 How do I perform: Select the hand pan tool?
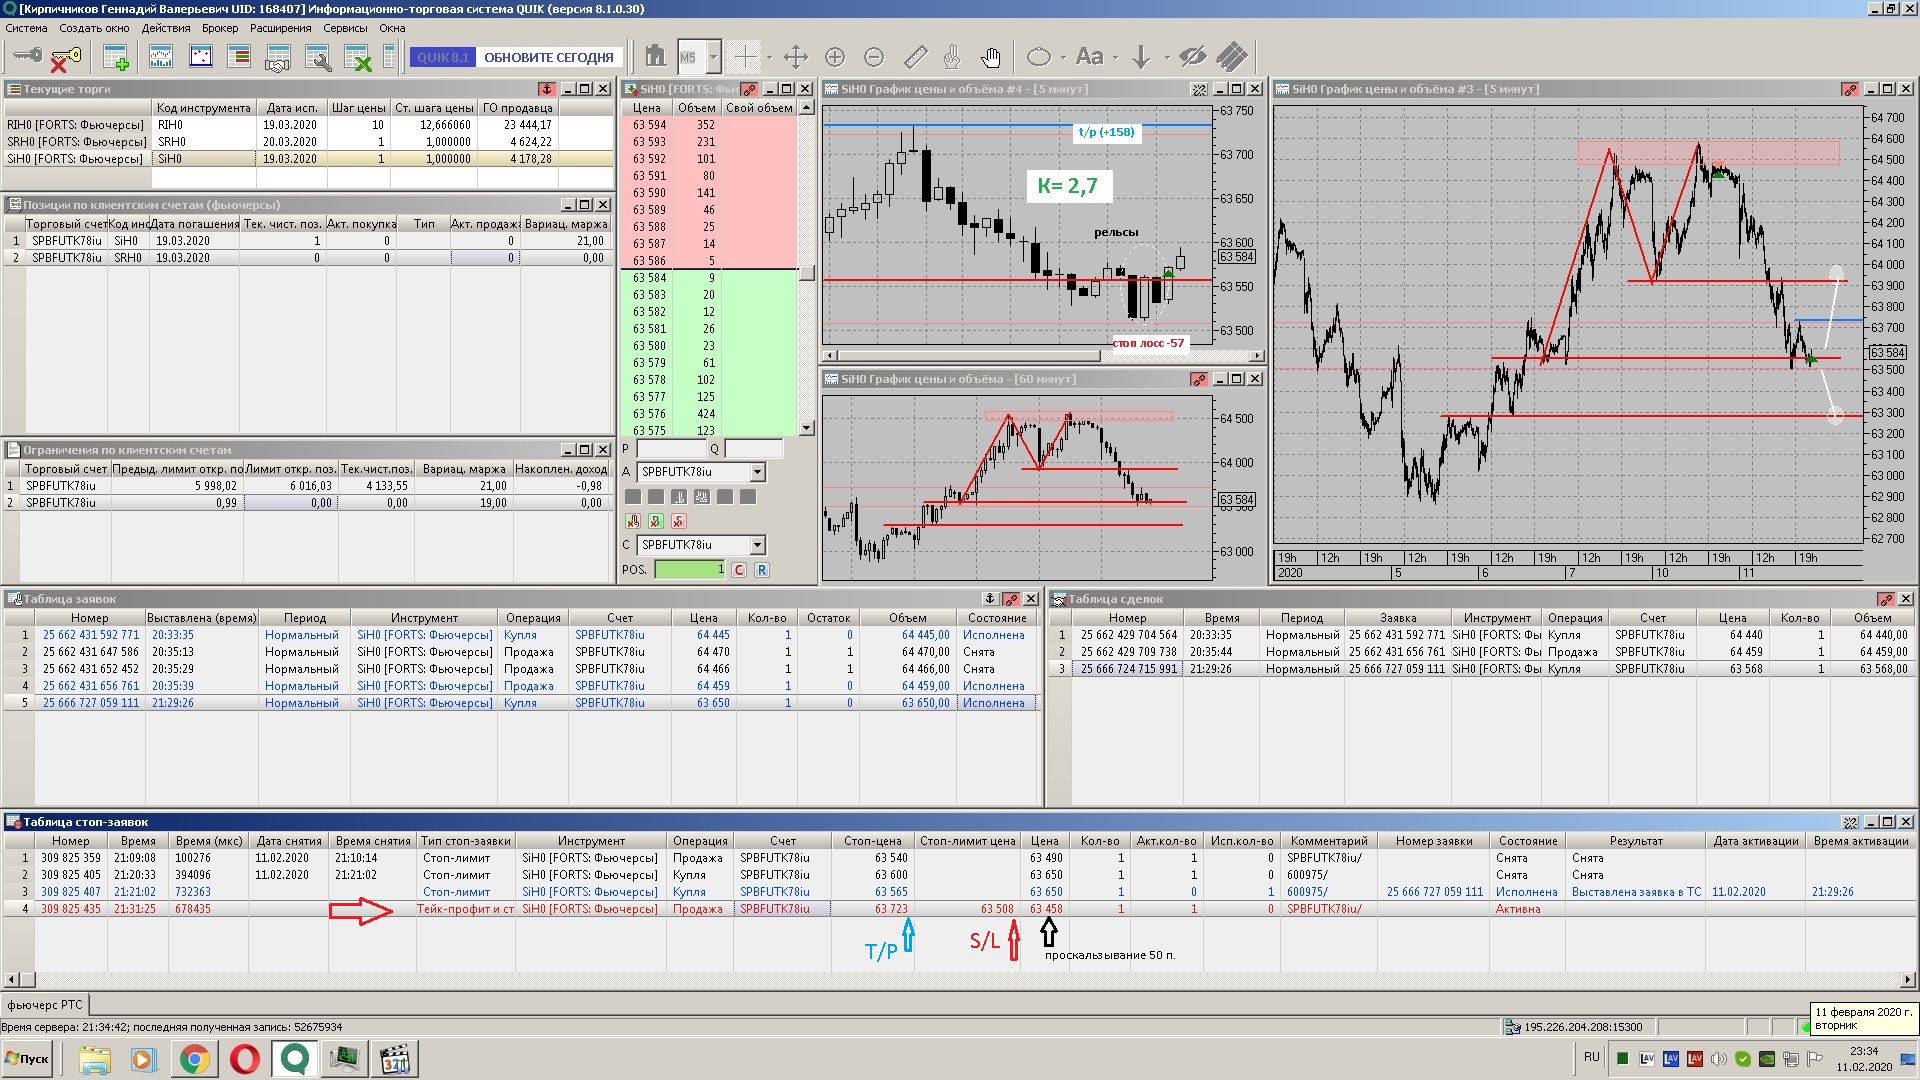tap(990, 57)
